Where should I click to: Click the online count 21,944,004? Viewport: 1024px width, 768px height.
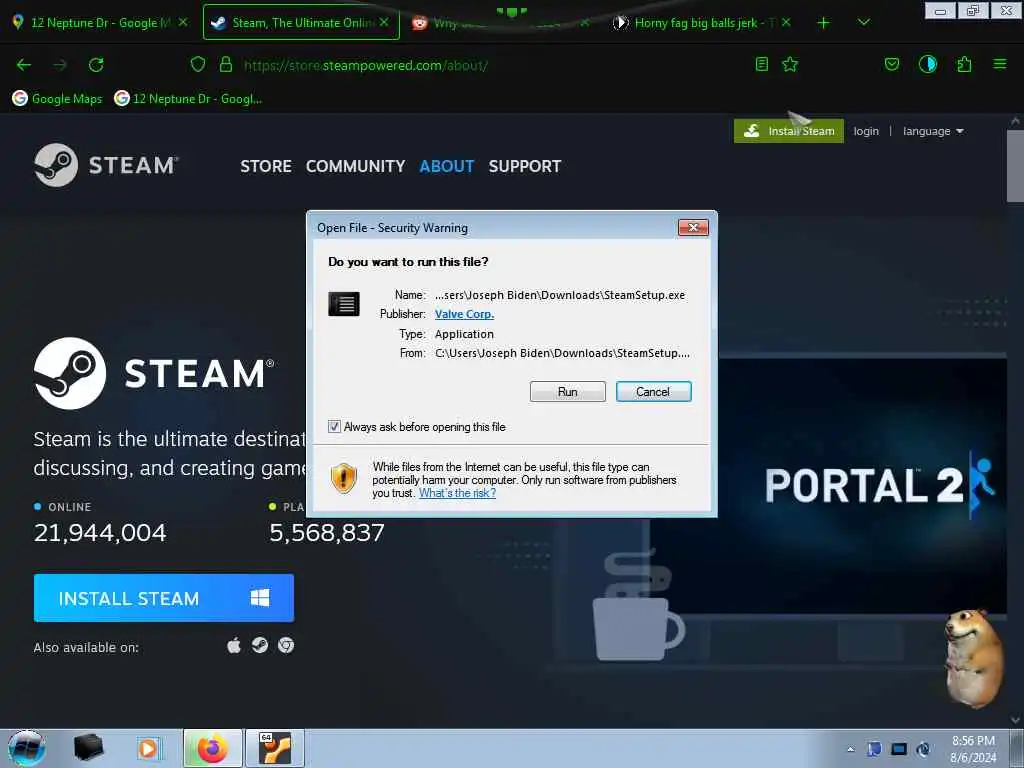coord(100,533)
